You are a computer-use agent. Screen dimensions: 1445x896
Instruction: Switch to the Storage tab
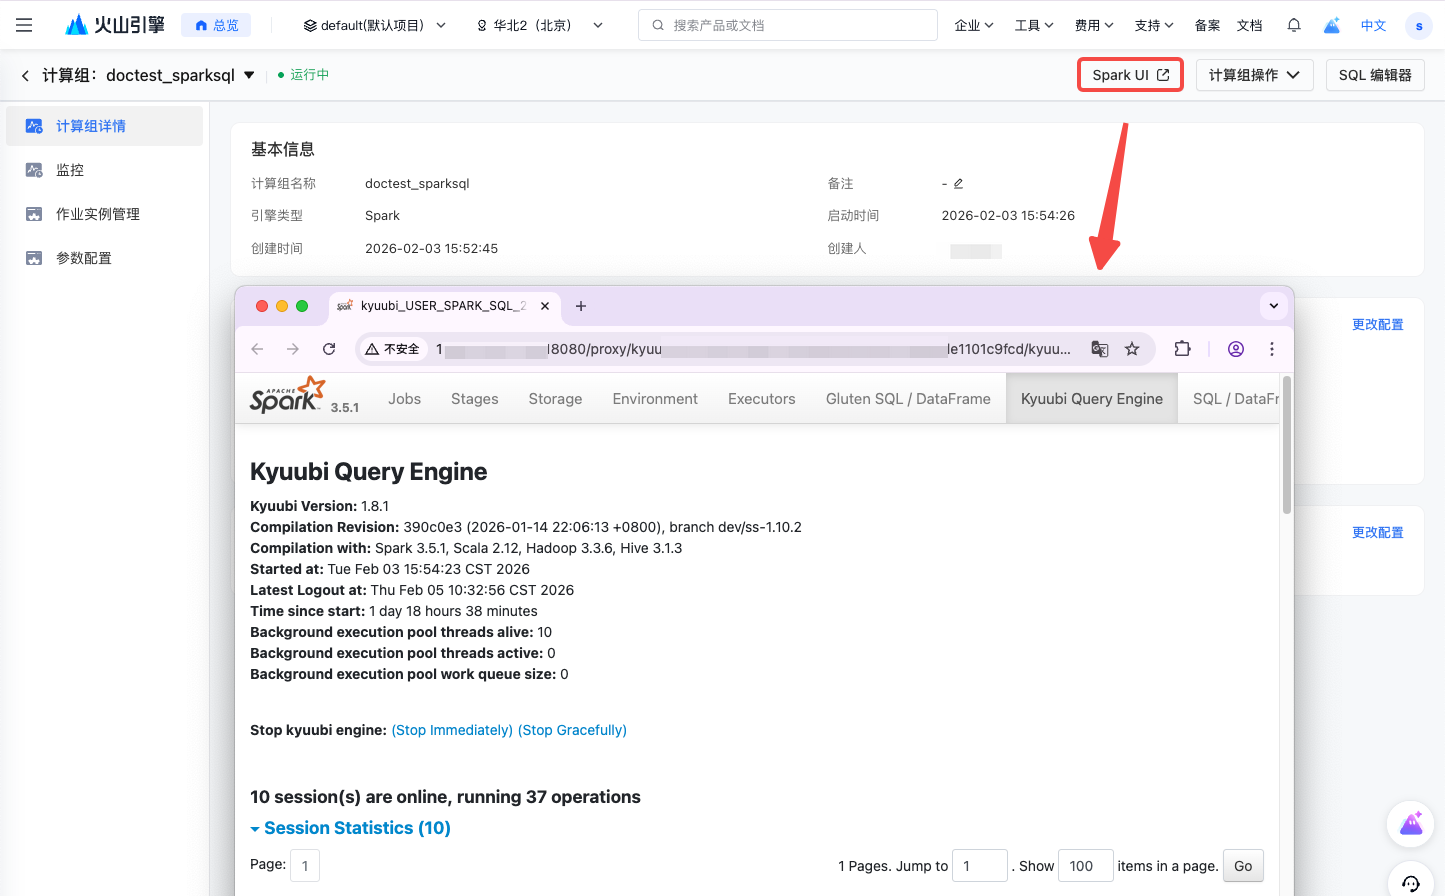555,398
